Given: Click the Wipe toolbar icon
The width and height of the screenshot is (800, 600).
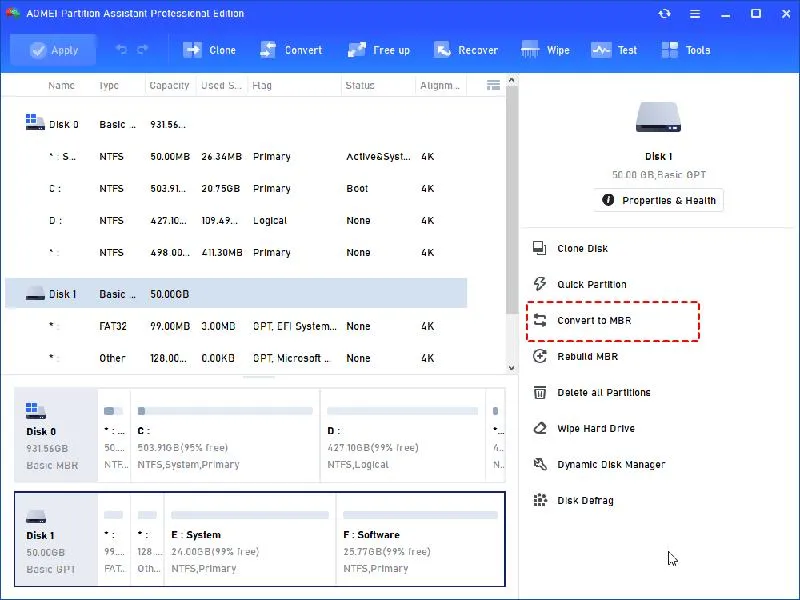Looking at the screenshot, I should [x=530, y=50].
